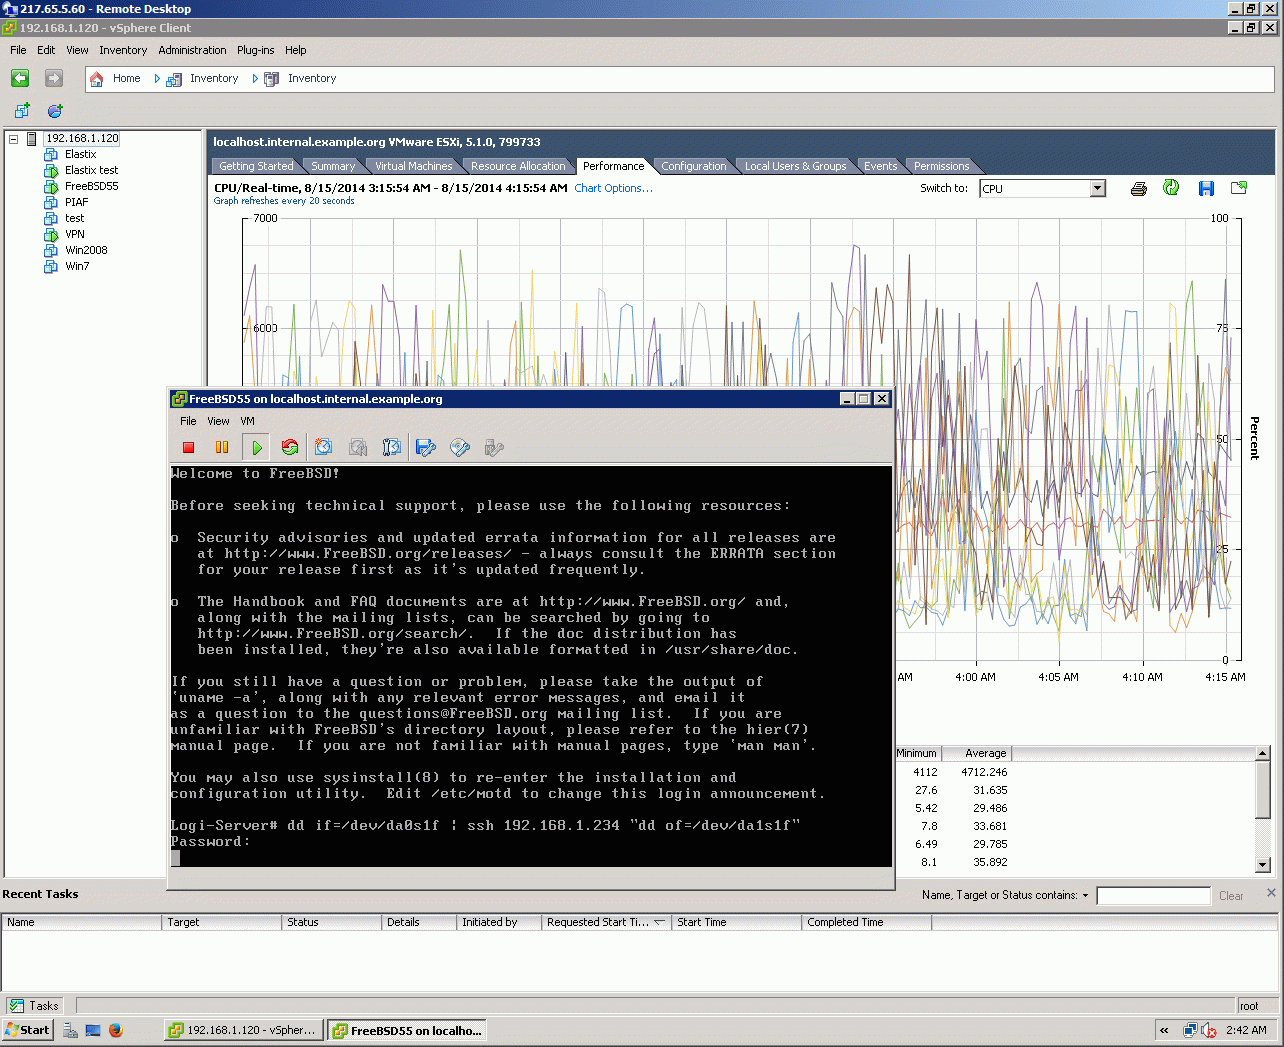Click the print chart icon
This screenshot has width=1284, height=1047.
click(x=1138, y=189)
